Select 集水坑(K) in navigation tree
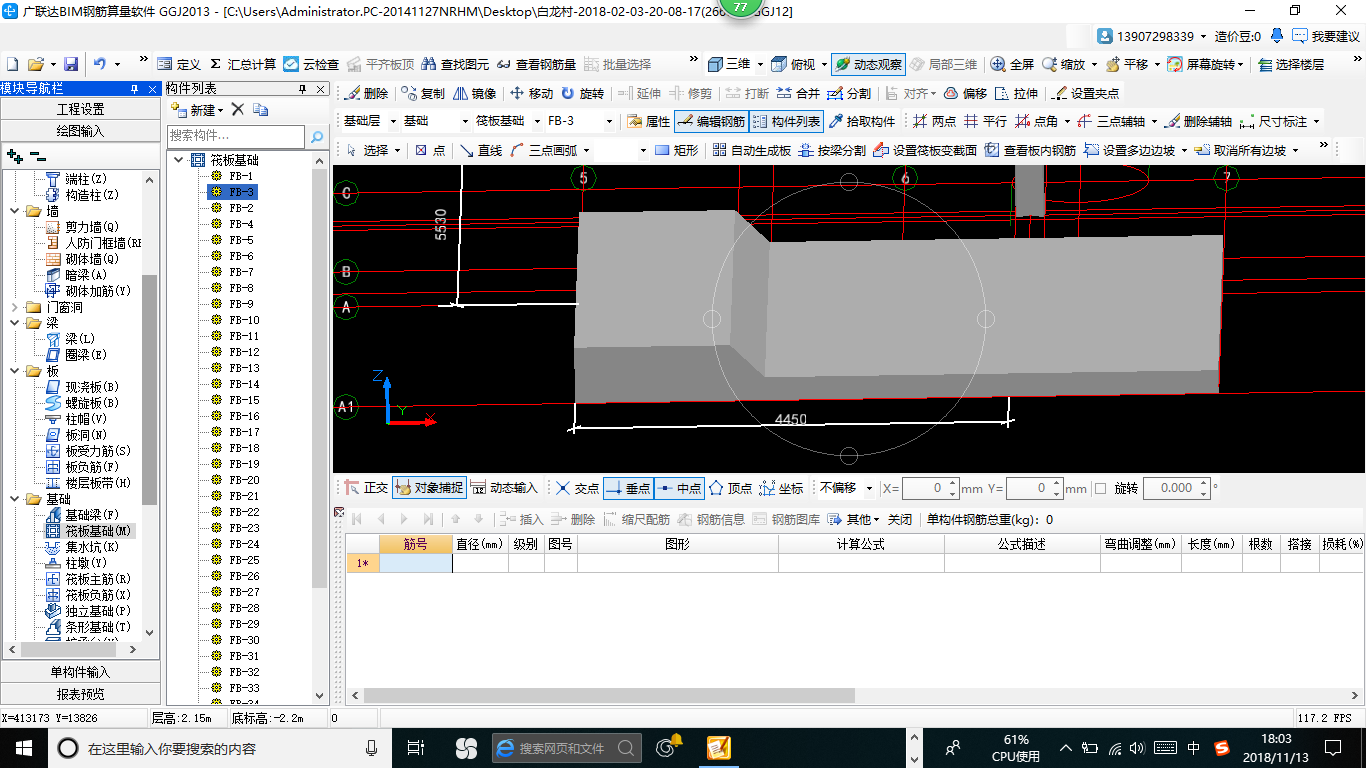The width and height of the screenshot is (1366, 768). point(83,547)
